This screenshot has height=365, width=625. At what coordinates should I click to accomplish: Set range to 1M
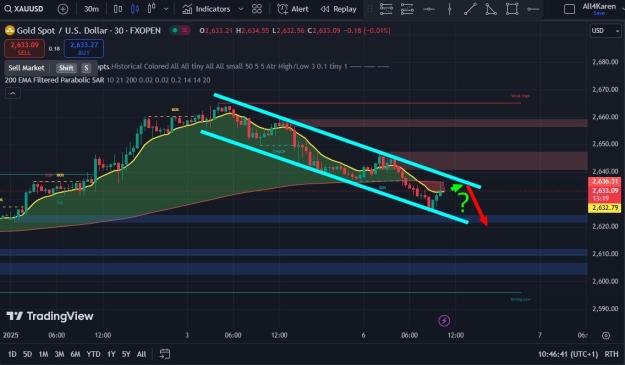click(43, 354)
